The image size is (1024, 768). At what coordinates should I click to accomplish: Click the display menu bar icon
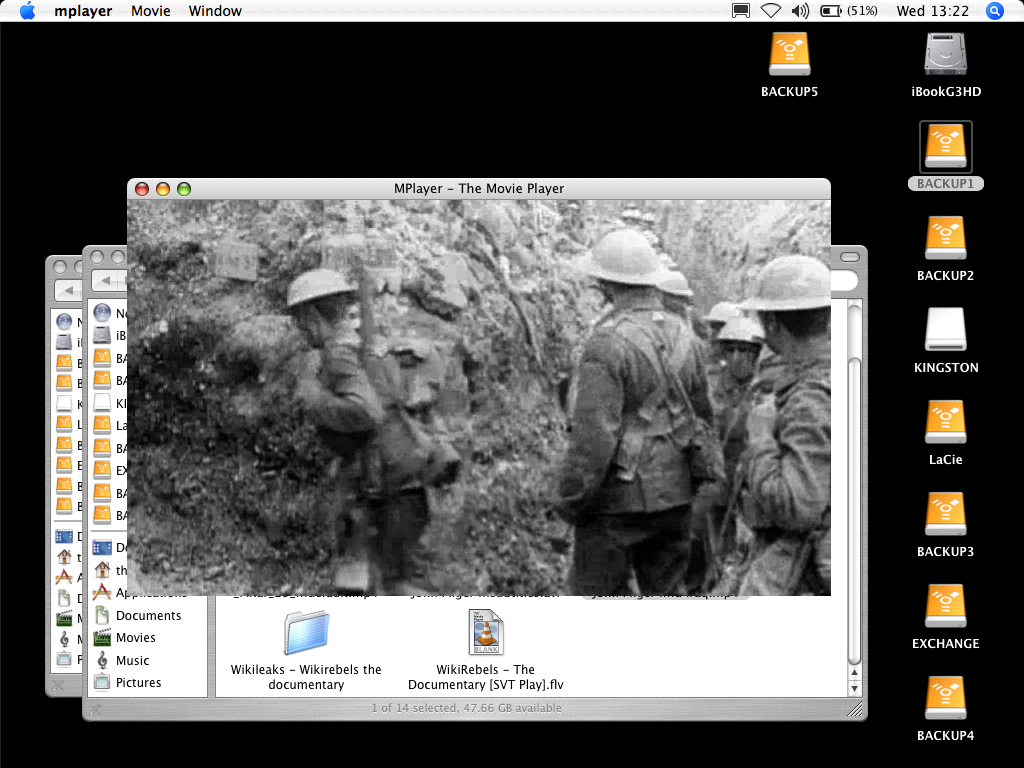(741, 11)
